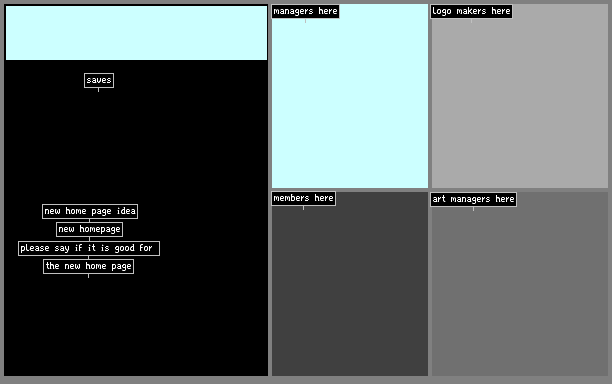Click the tick mark below "managers here"

pos(305,21)
